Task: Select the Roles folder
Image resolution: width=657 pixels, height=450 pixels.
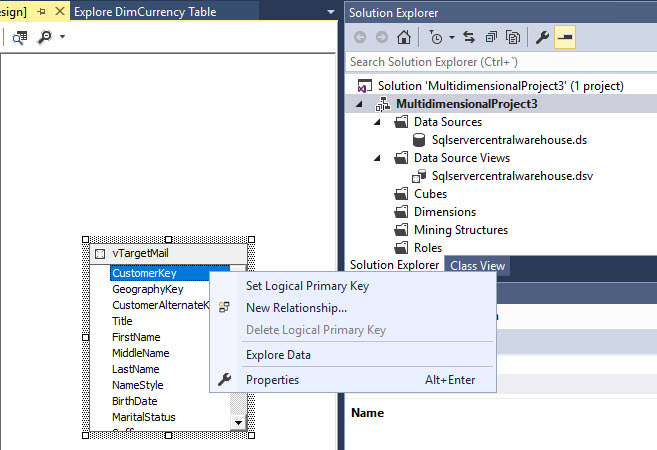Action: tap(428, 248)
